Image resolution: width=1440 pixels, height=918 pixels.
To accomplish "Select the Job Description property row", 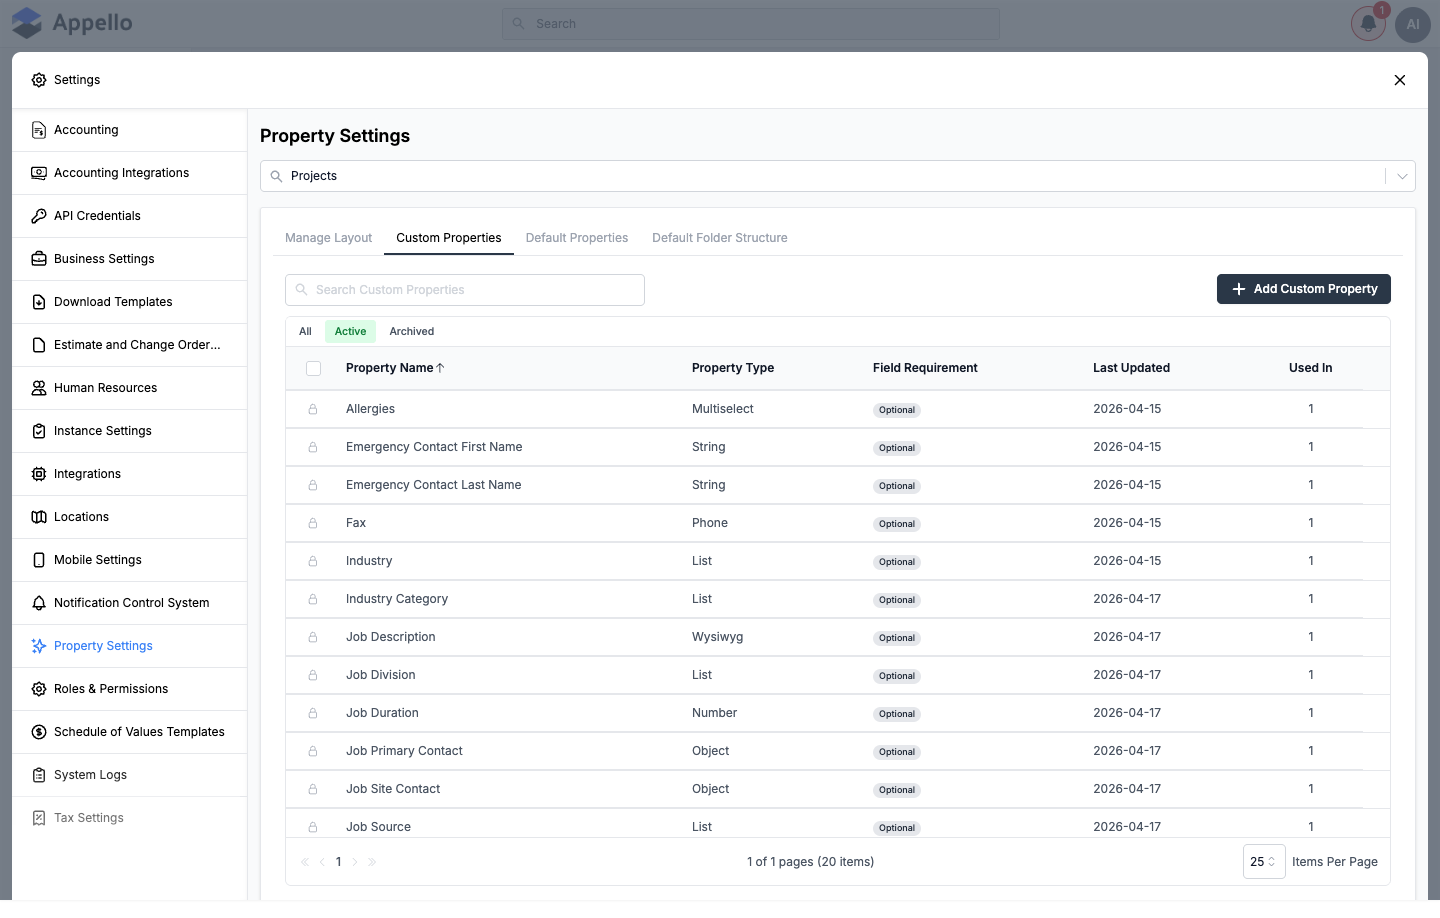I will [838, 637].
